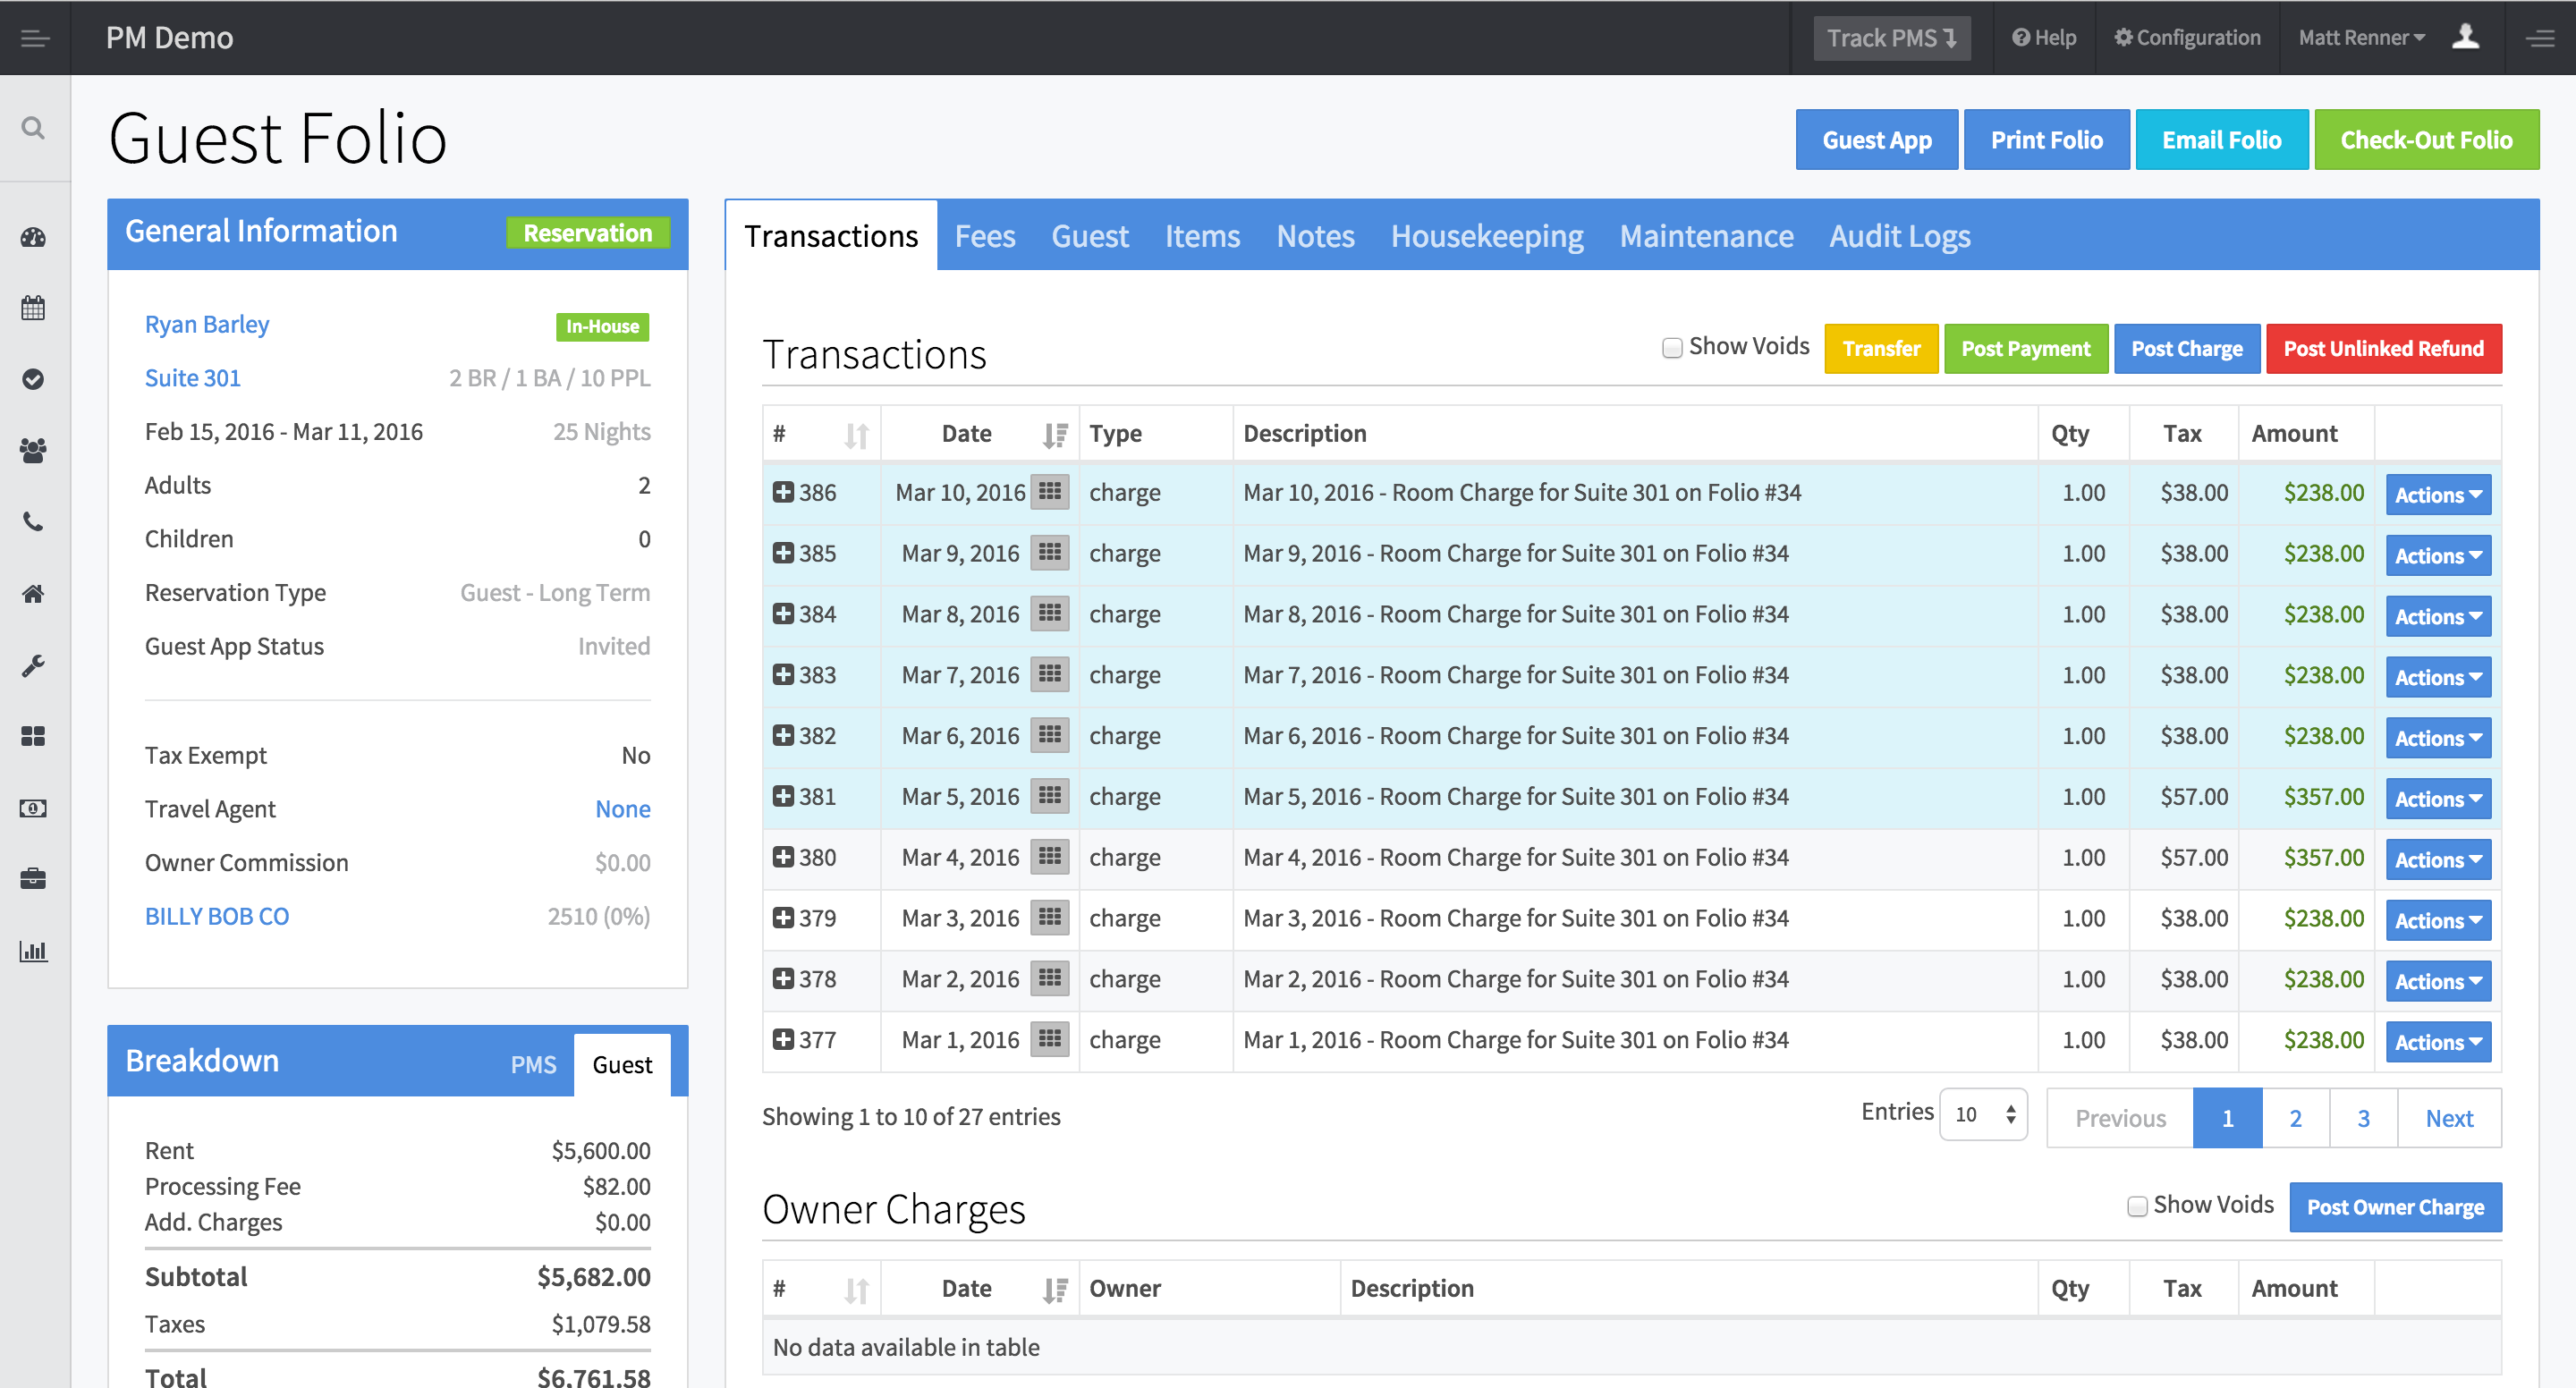
Task: Expand transaction row 386 plus icon
Action: click(x=783, y=492)
